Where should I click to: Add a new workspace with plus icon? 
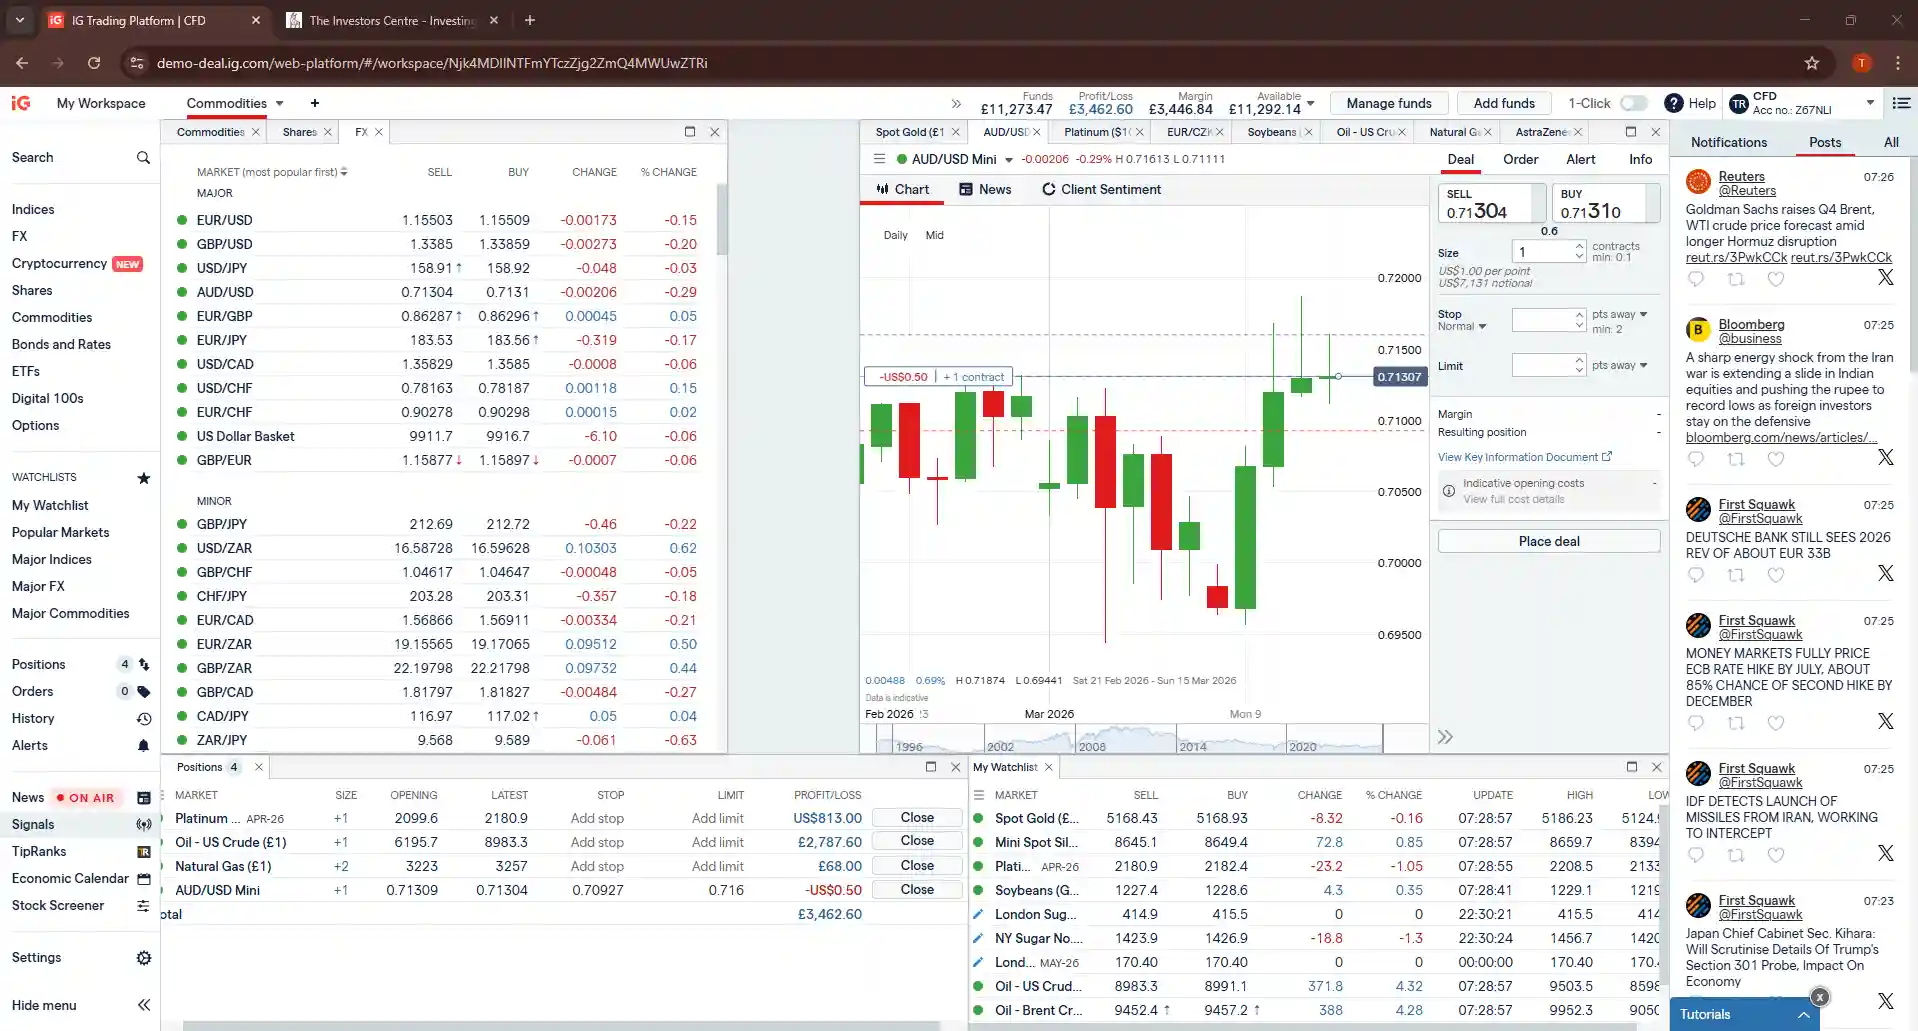coord(315,103)
